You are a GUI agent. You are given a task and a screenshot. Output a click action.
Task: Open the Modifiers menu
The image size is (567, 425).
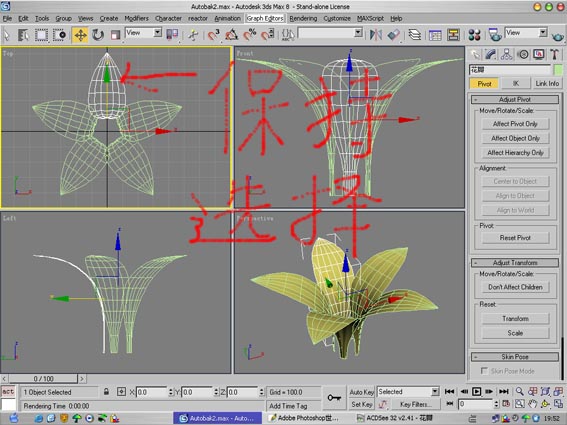[136, 18]
